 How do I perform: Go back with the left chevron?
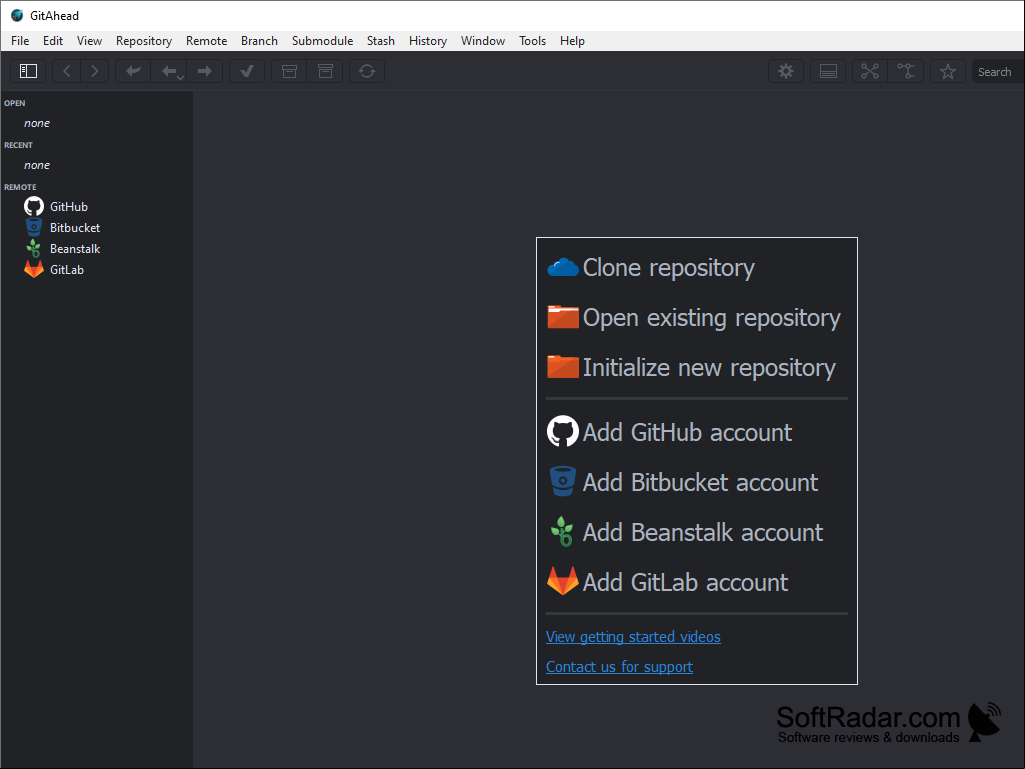tap(67, 71)
